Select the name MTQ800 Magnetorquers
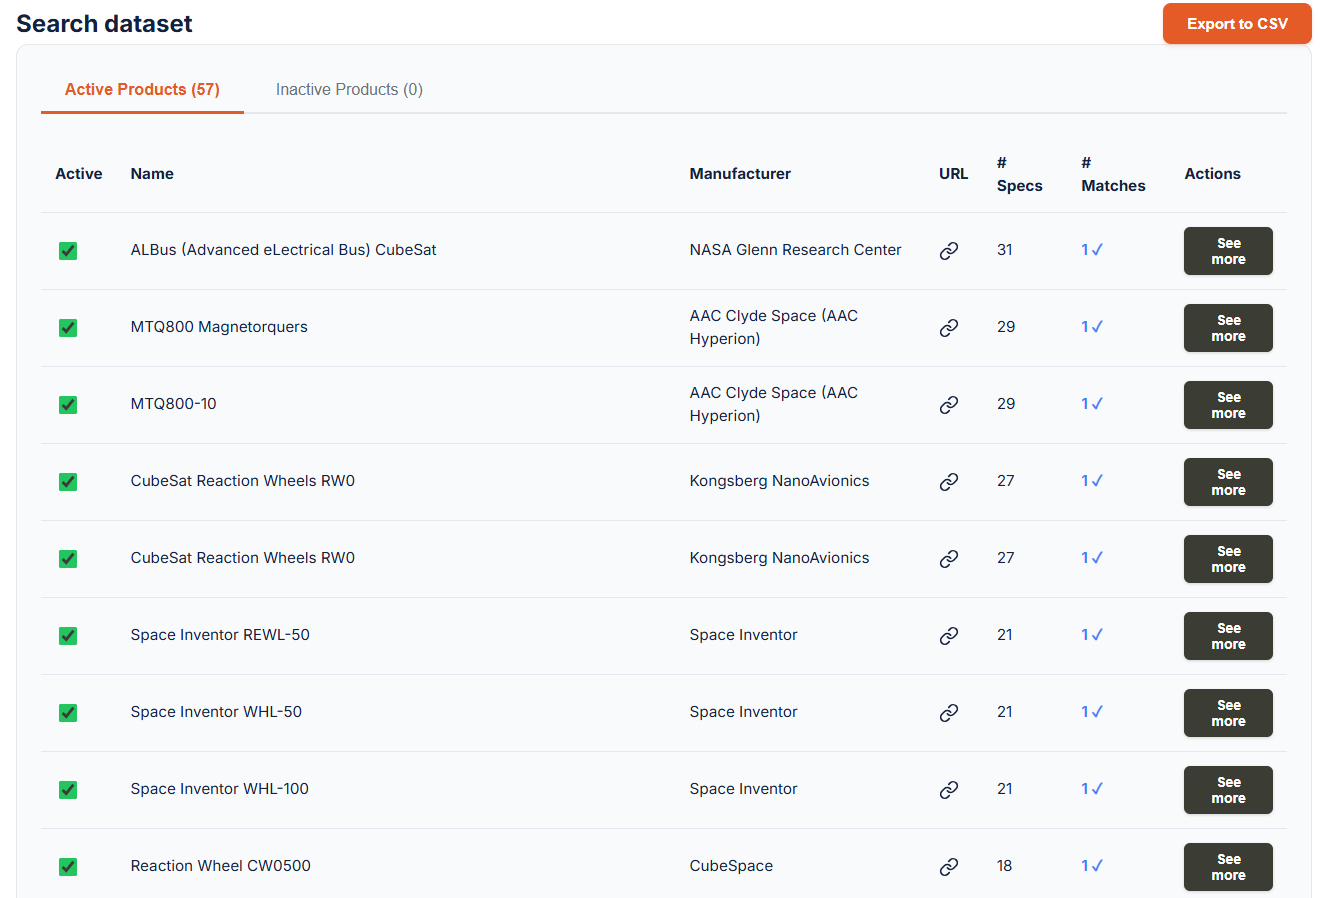Screen dimensions: 1320x898 [x=219, y=327]
